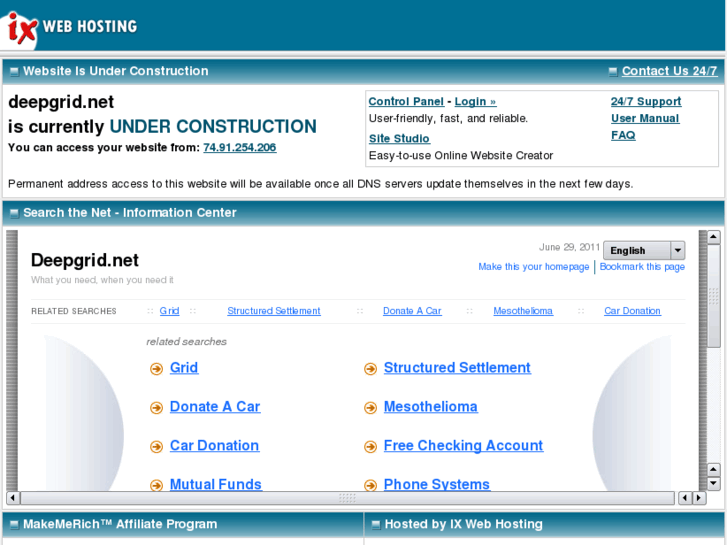The height and width of the screenshot is (545, 727).
Task: Open the large Donate A Car link
Action: pyautogui.click(x=215, y=407)
